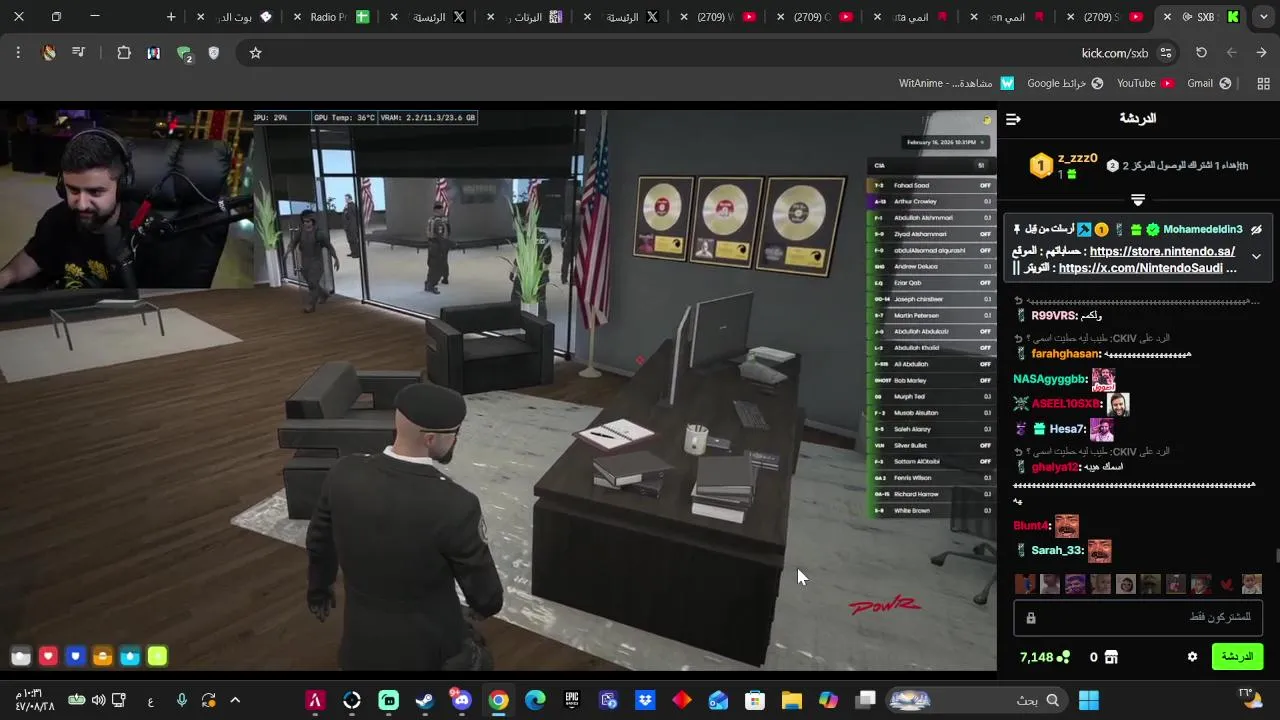Click the 7,148 channel points balance
1280x720 pixels.
pyautogui.click(x=1044, y=657)
